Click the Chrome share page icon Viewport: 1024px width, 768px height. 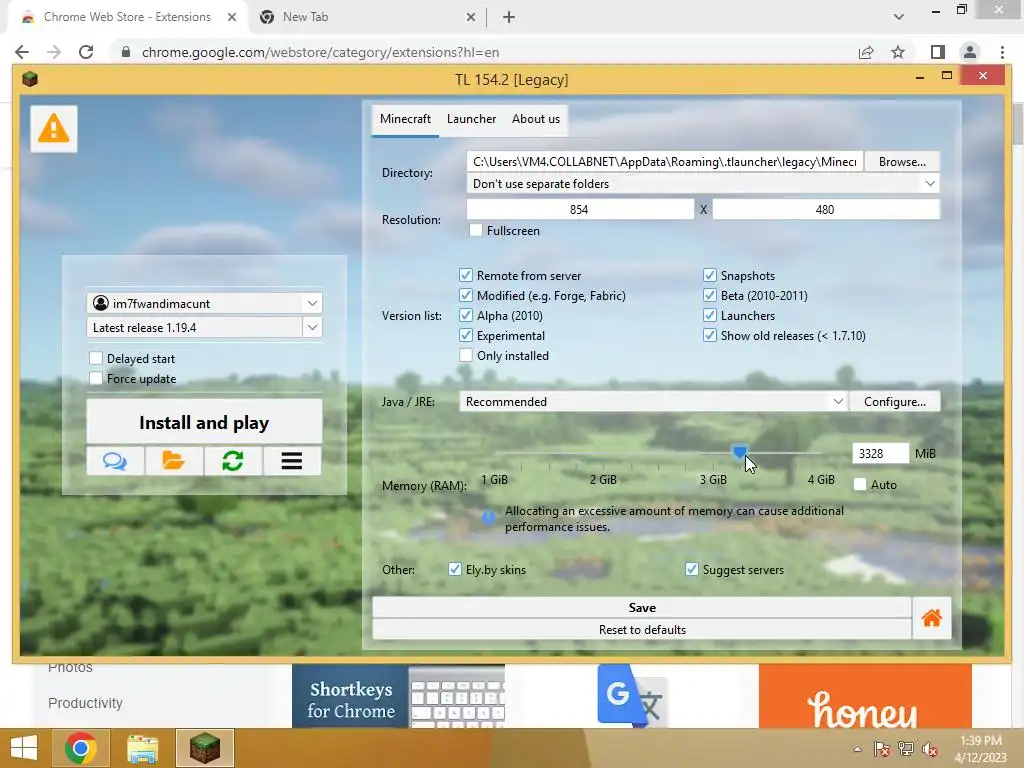tap(866, 52)
